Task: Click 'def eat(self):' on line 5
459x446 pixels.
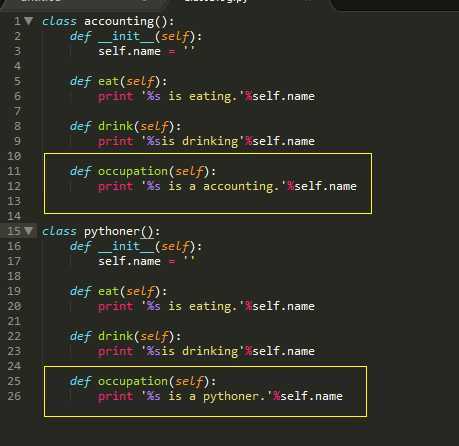Action: [x=119, y=81]
